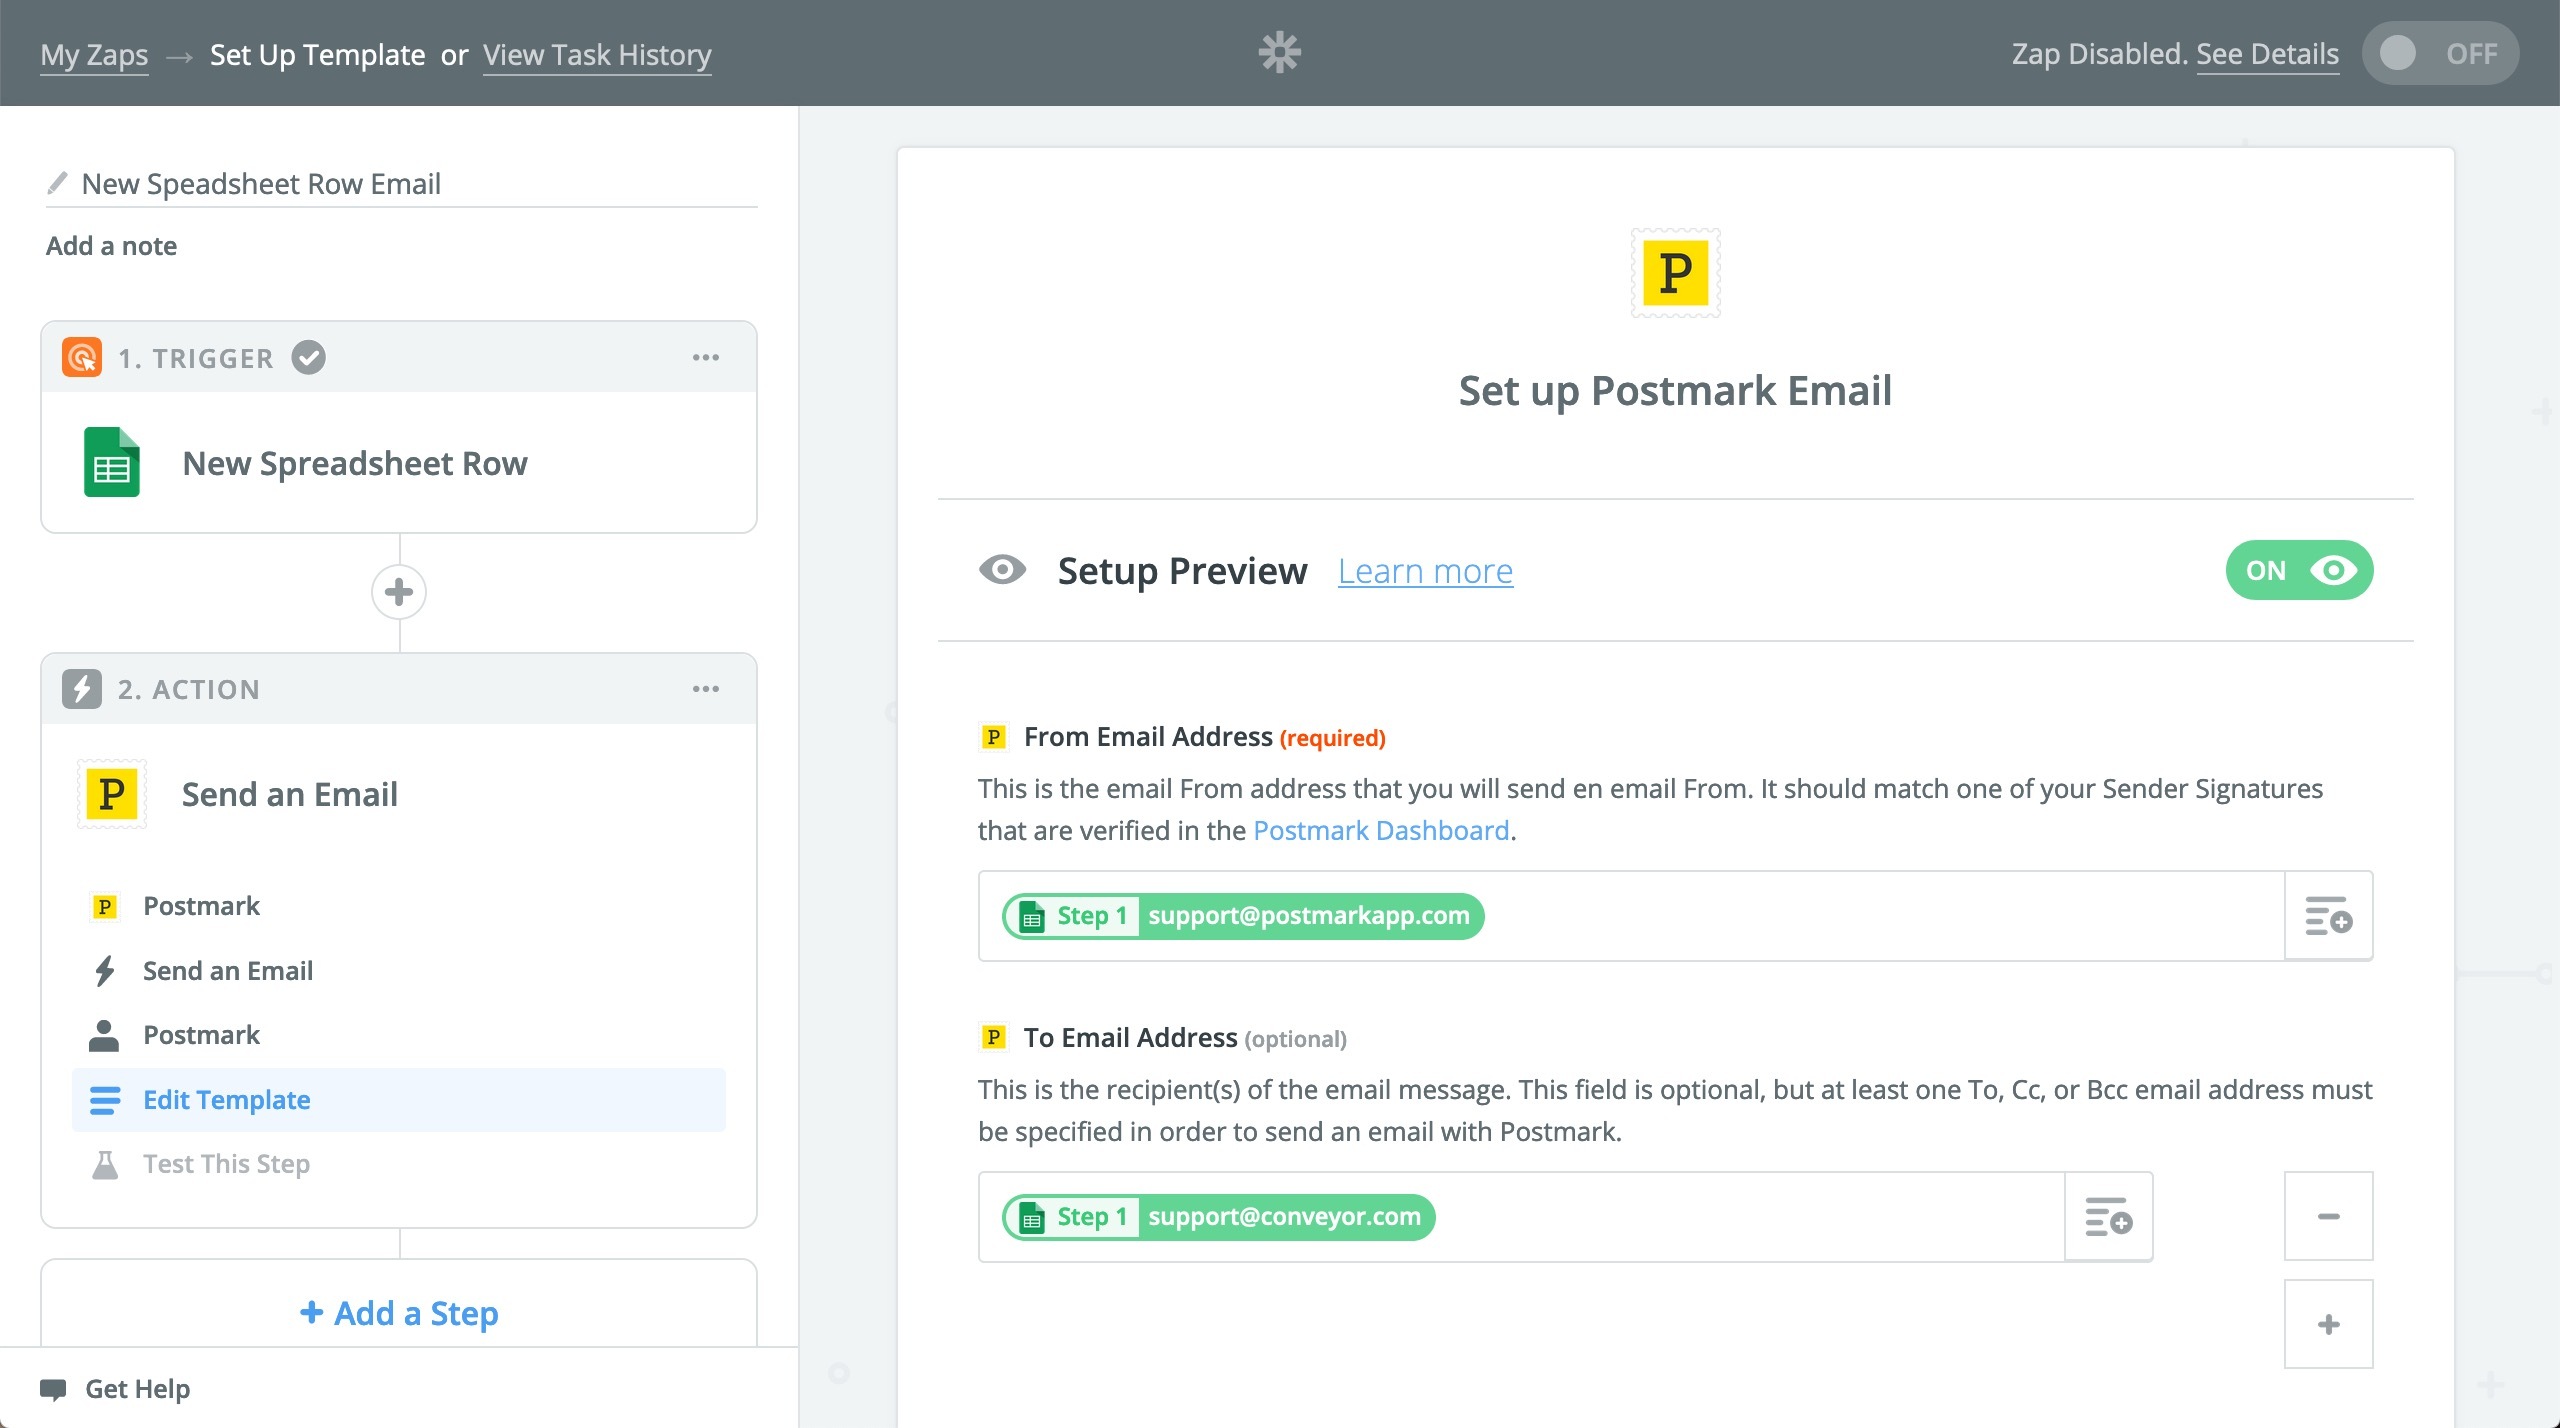Image resolution: width=2560 pixels, height=1428 pixels.
Task: Click the Zapier asterisk logo in header
Action: tap(1279, 53)
